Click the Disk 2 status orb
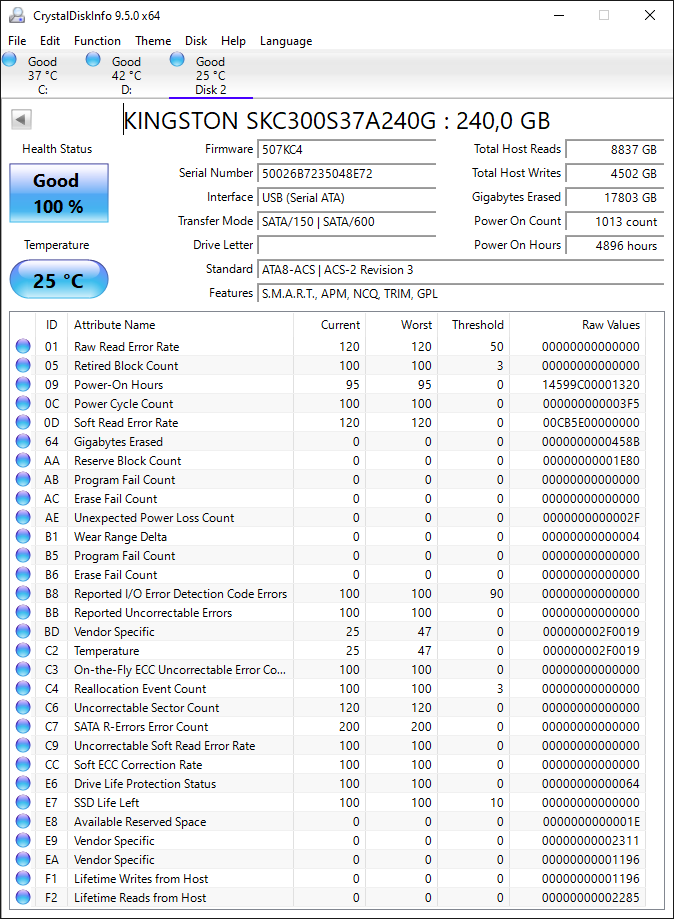Viewport: 674px width, 919px height. (x=177, y=59)
